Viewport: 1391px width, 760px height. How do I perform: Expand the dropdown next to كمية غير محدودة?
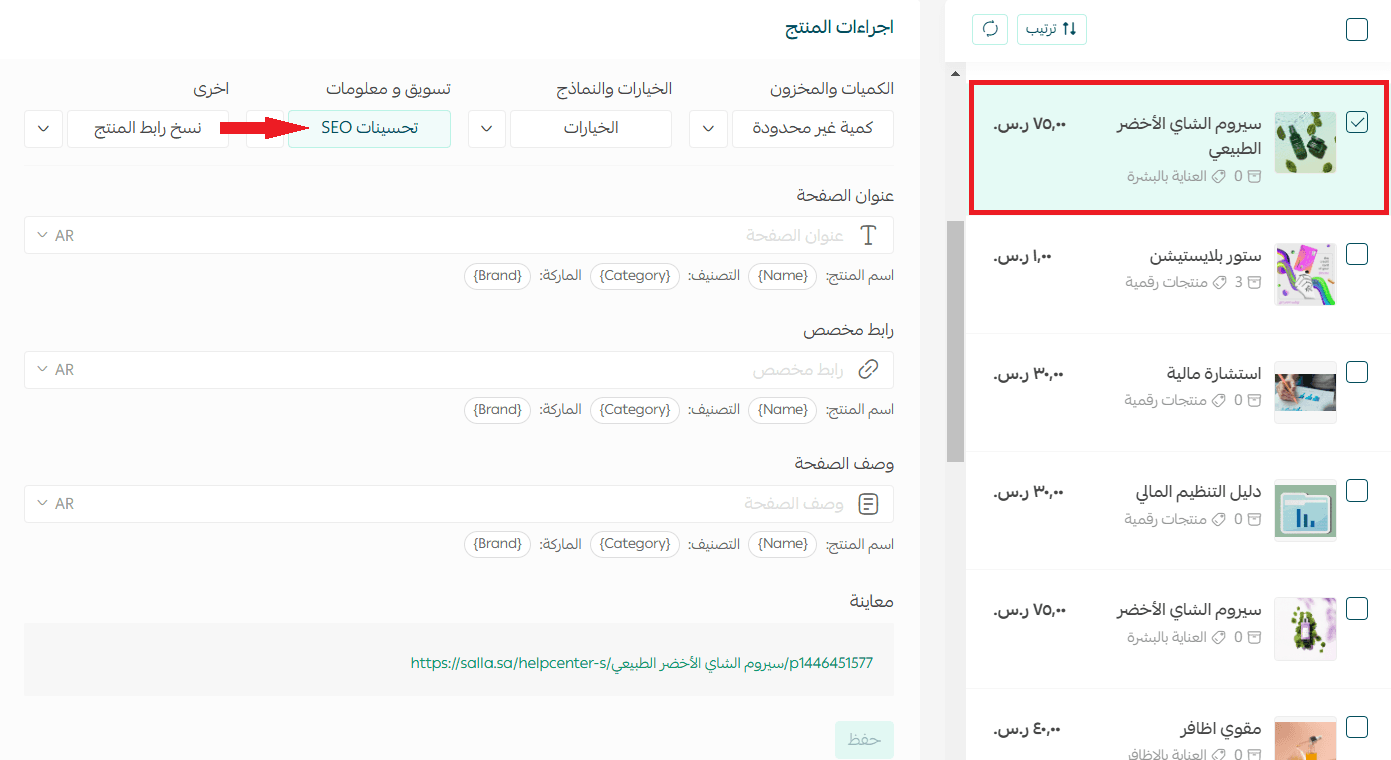pos(708,129)
